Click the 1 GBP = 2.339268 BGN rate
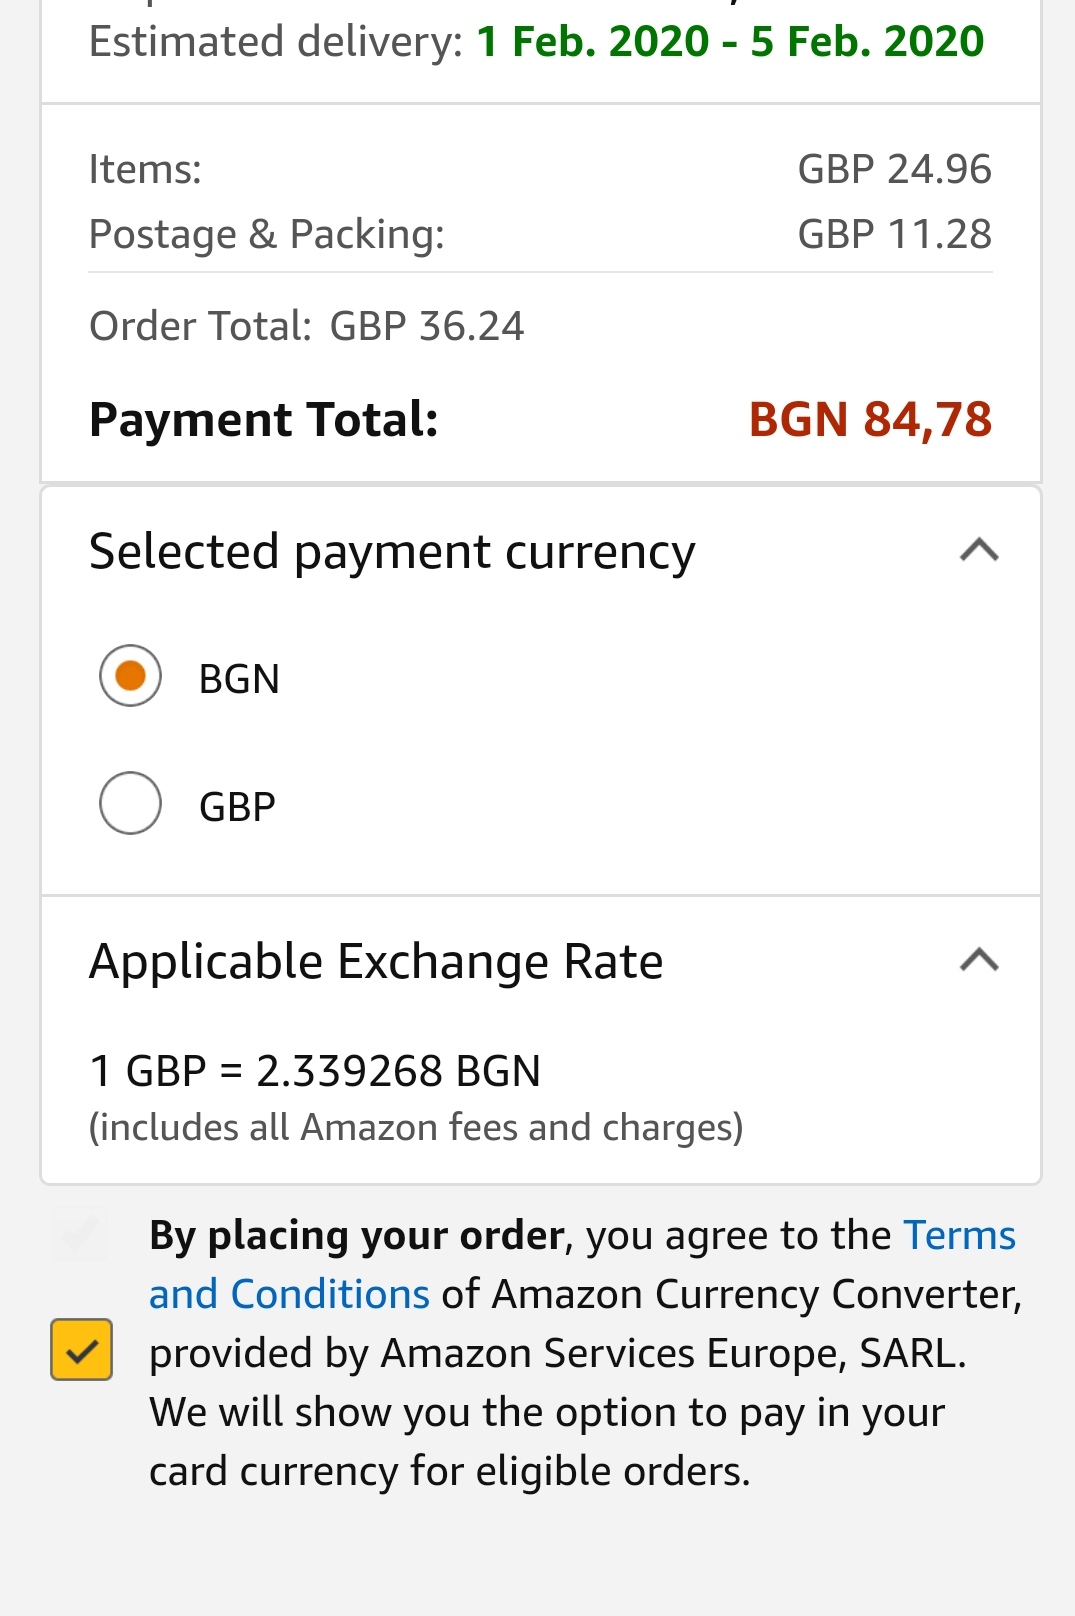 tap(315, 1071)
